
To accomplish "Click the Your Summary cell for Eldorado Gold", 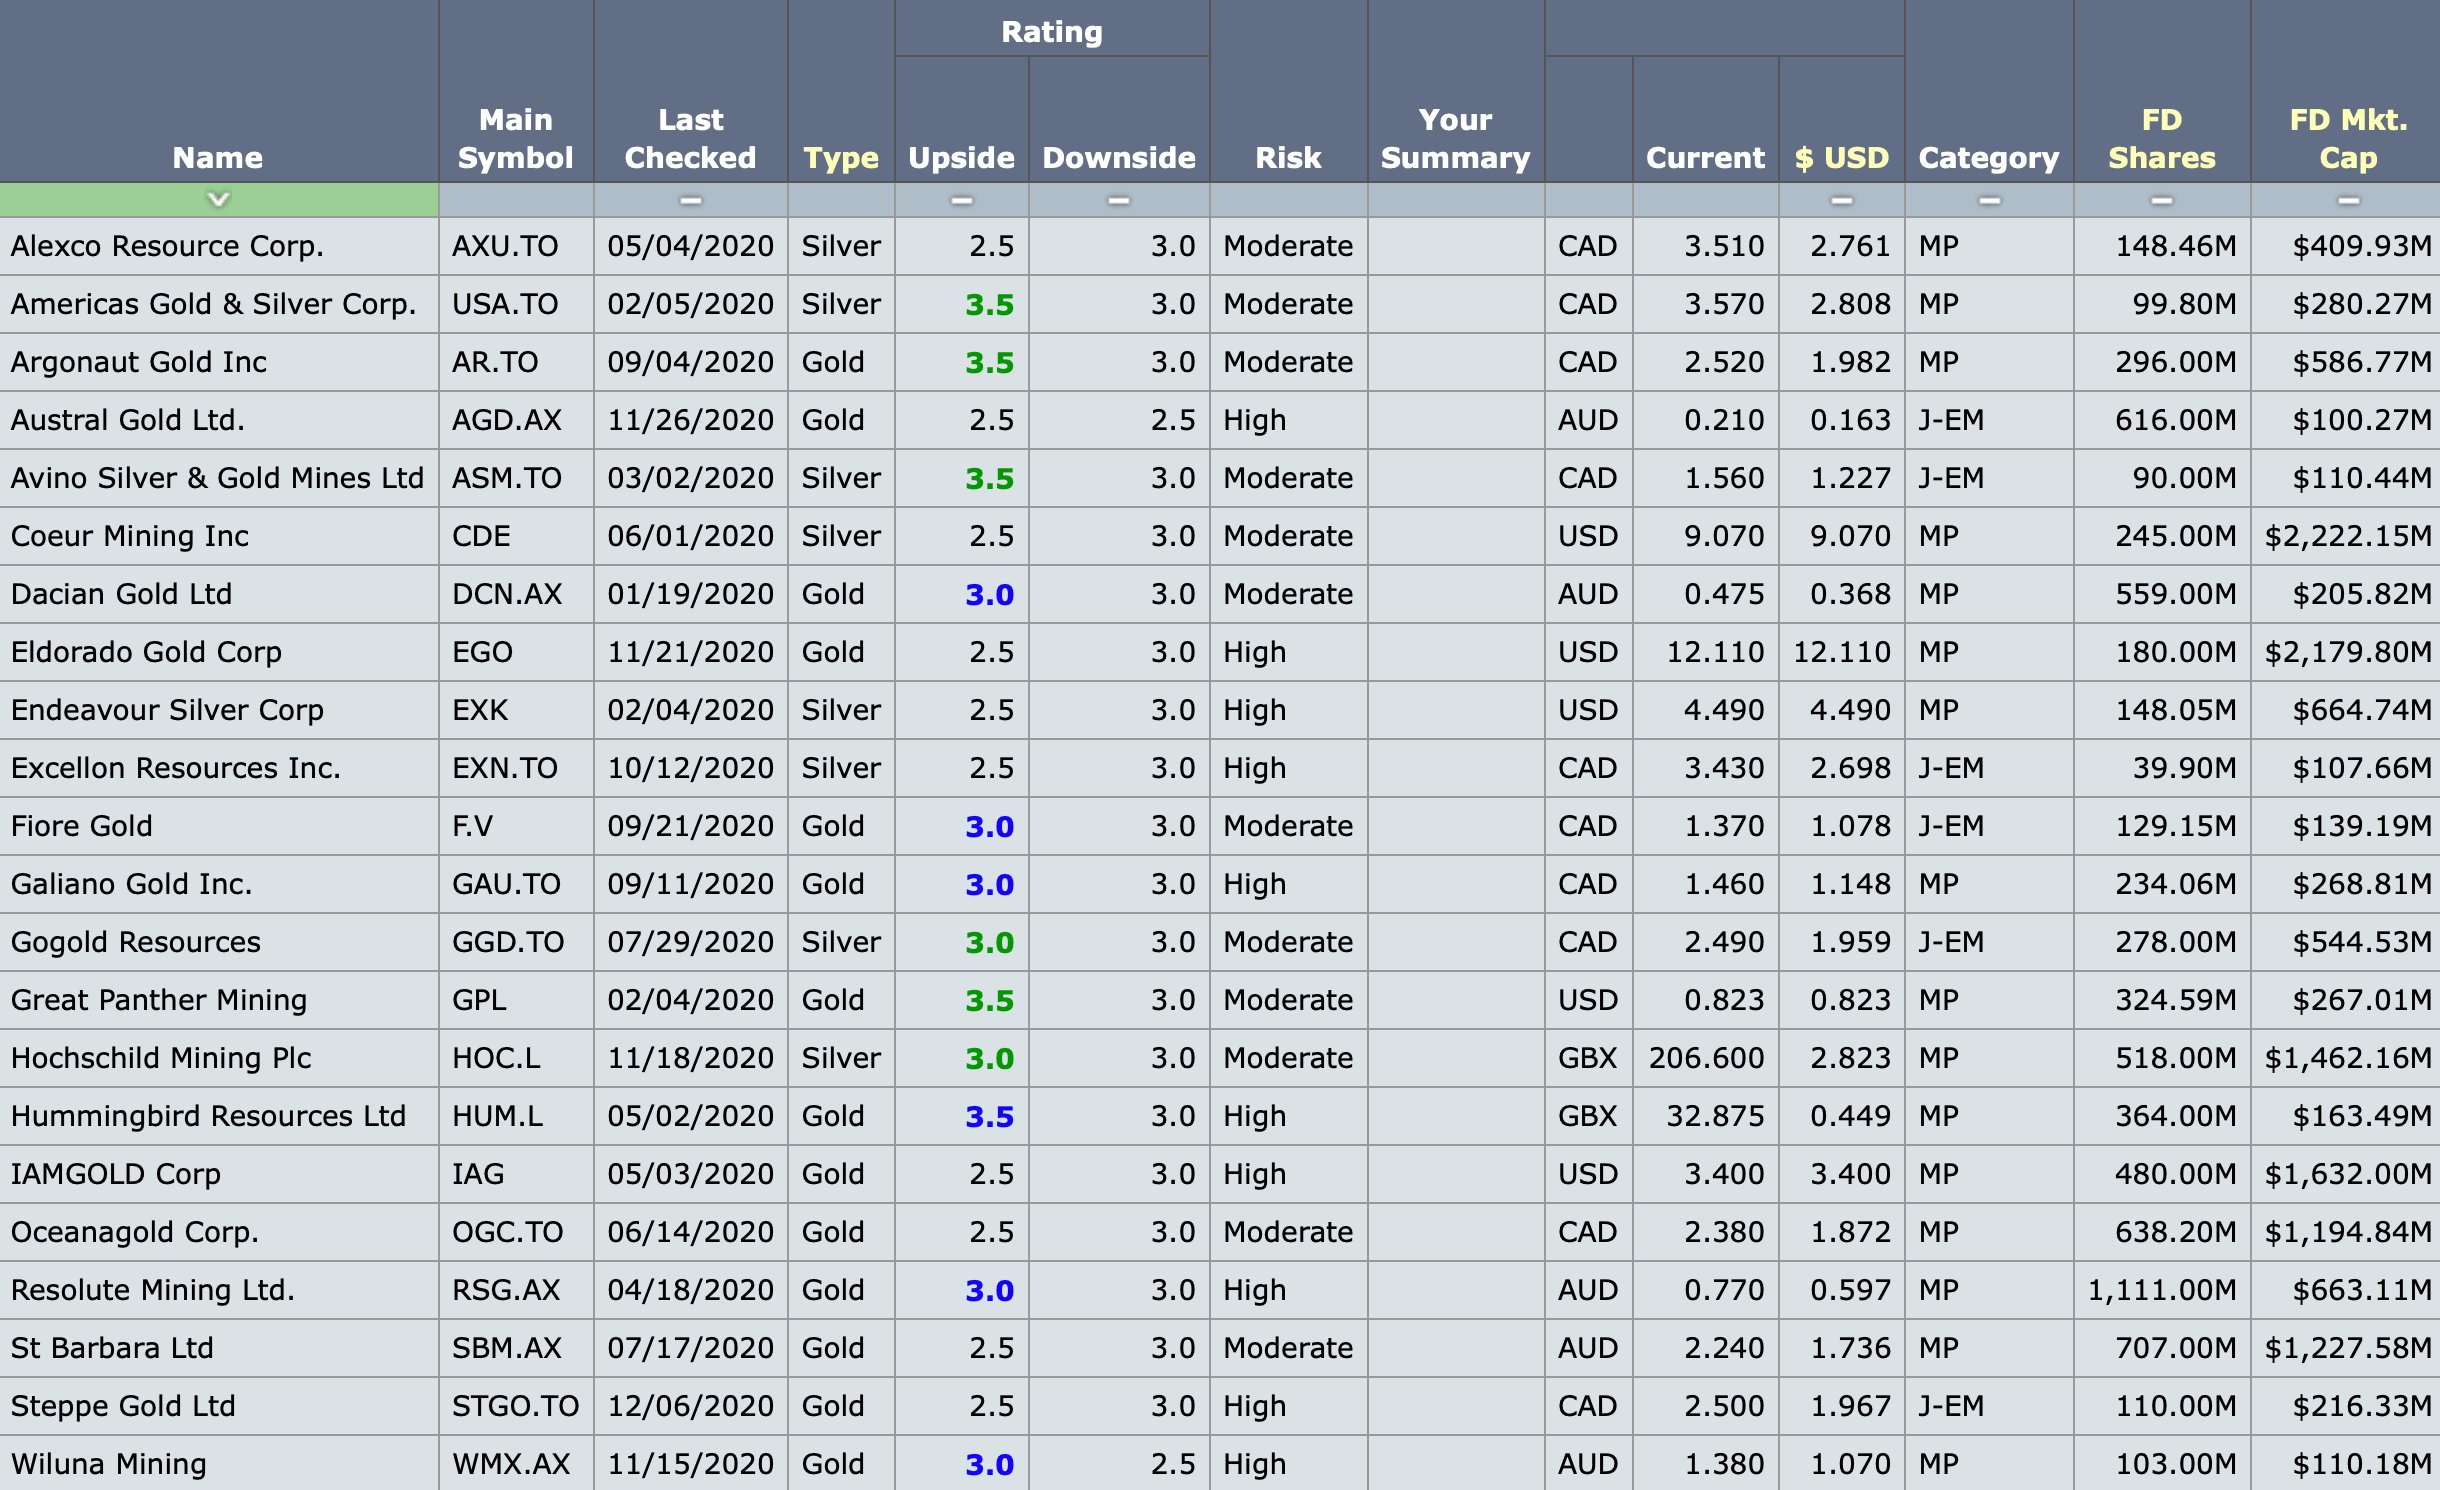I will pyautogui.click(x=1455, y=652).
